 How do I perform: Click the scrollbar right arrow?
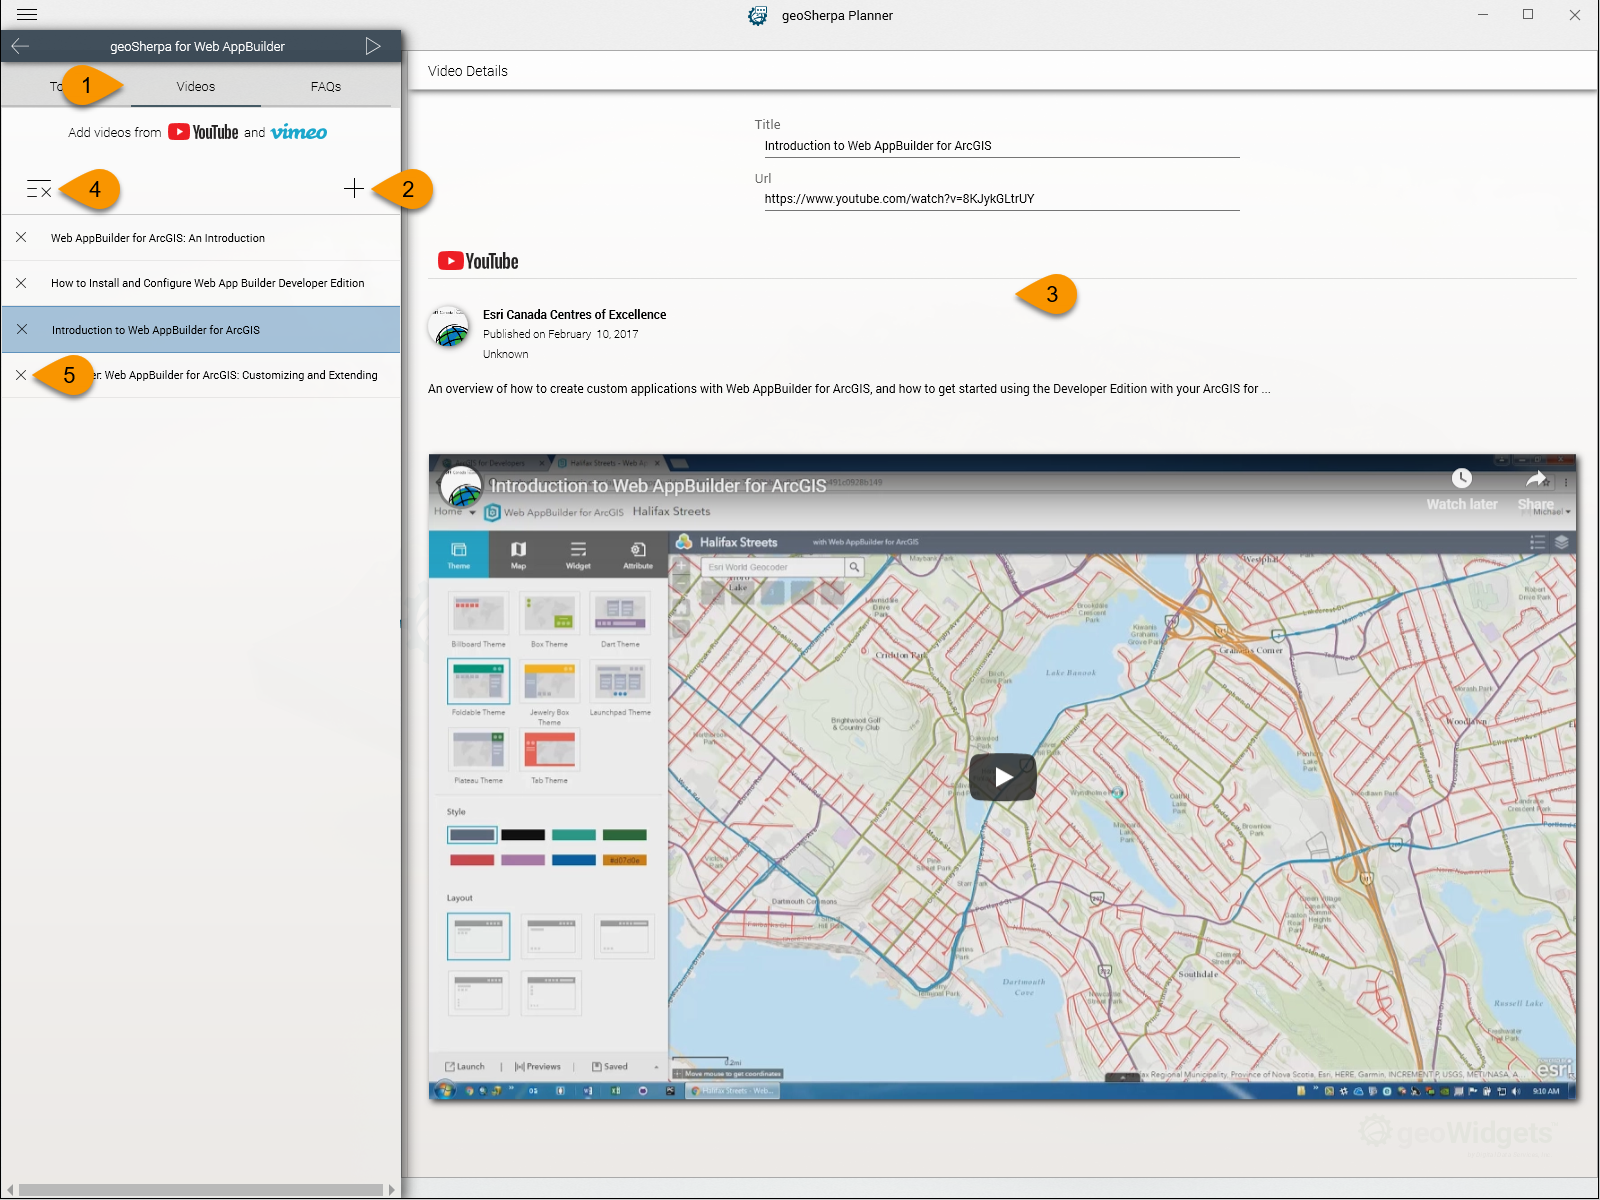(x=392, y=1190)
